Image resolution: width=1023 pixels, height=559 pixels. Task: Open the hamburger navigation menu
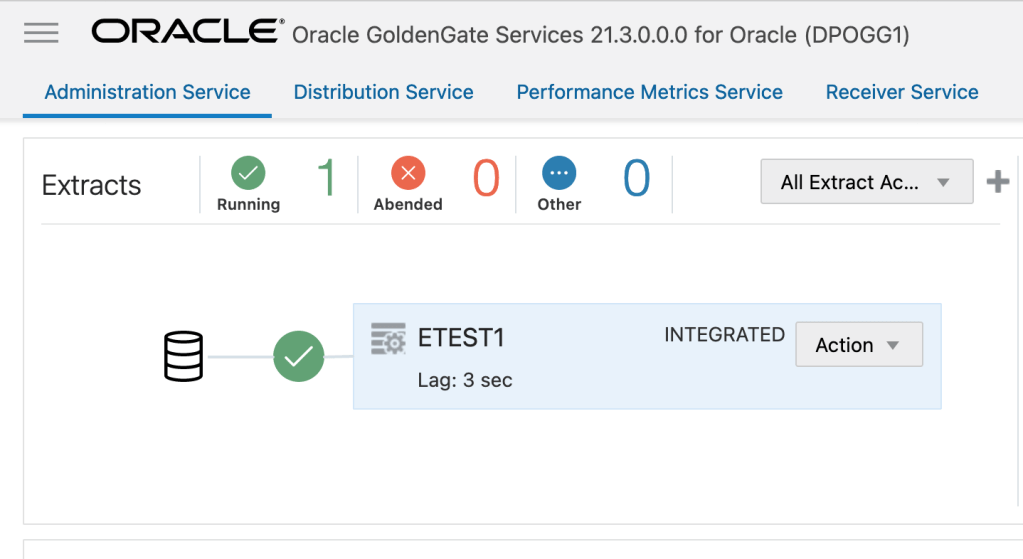coord(41,33)
